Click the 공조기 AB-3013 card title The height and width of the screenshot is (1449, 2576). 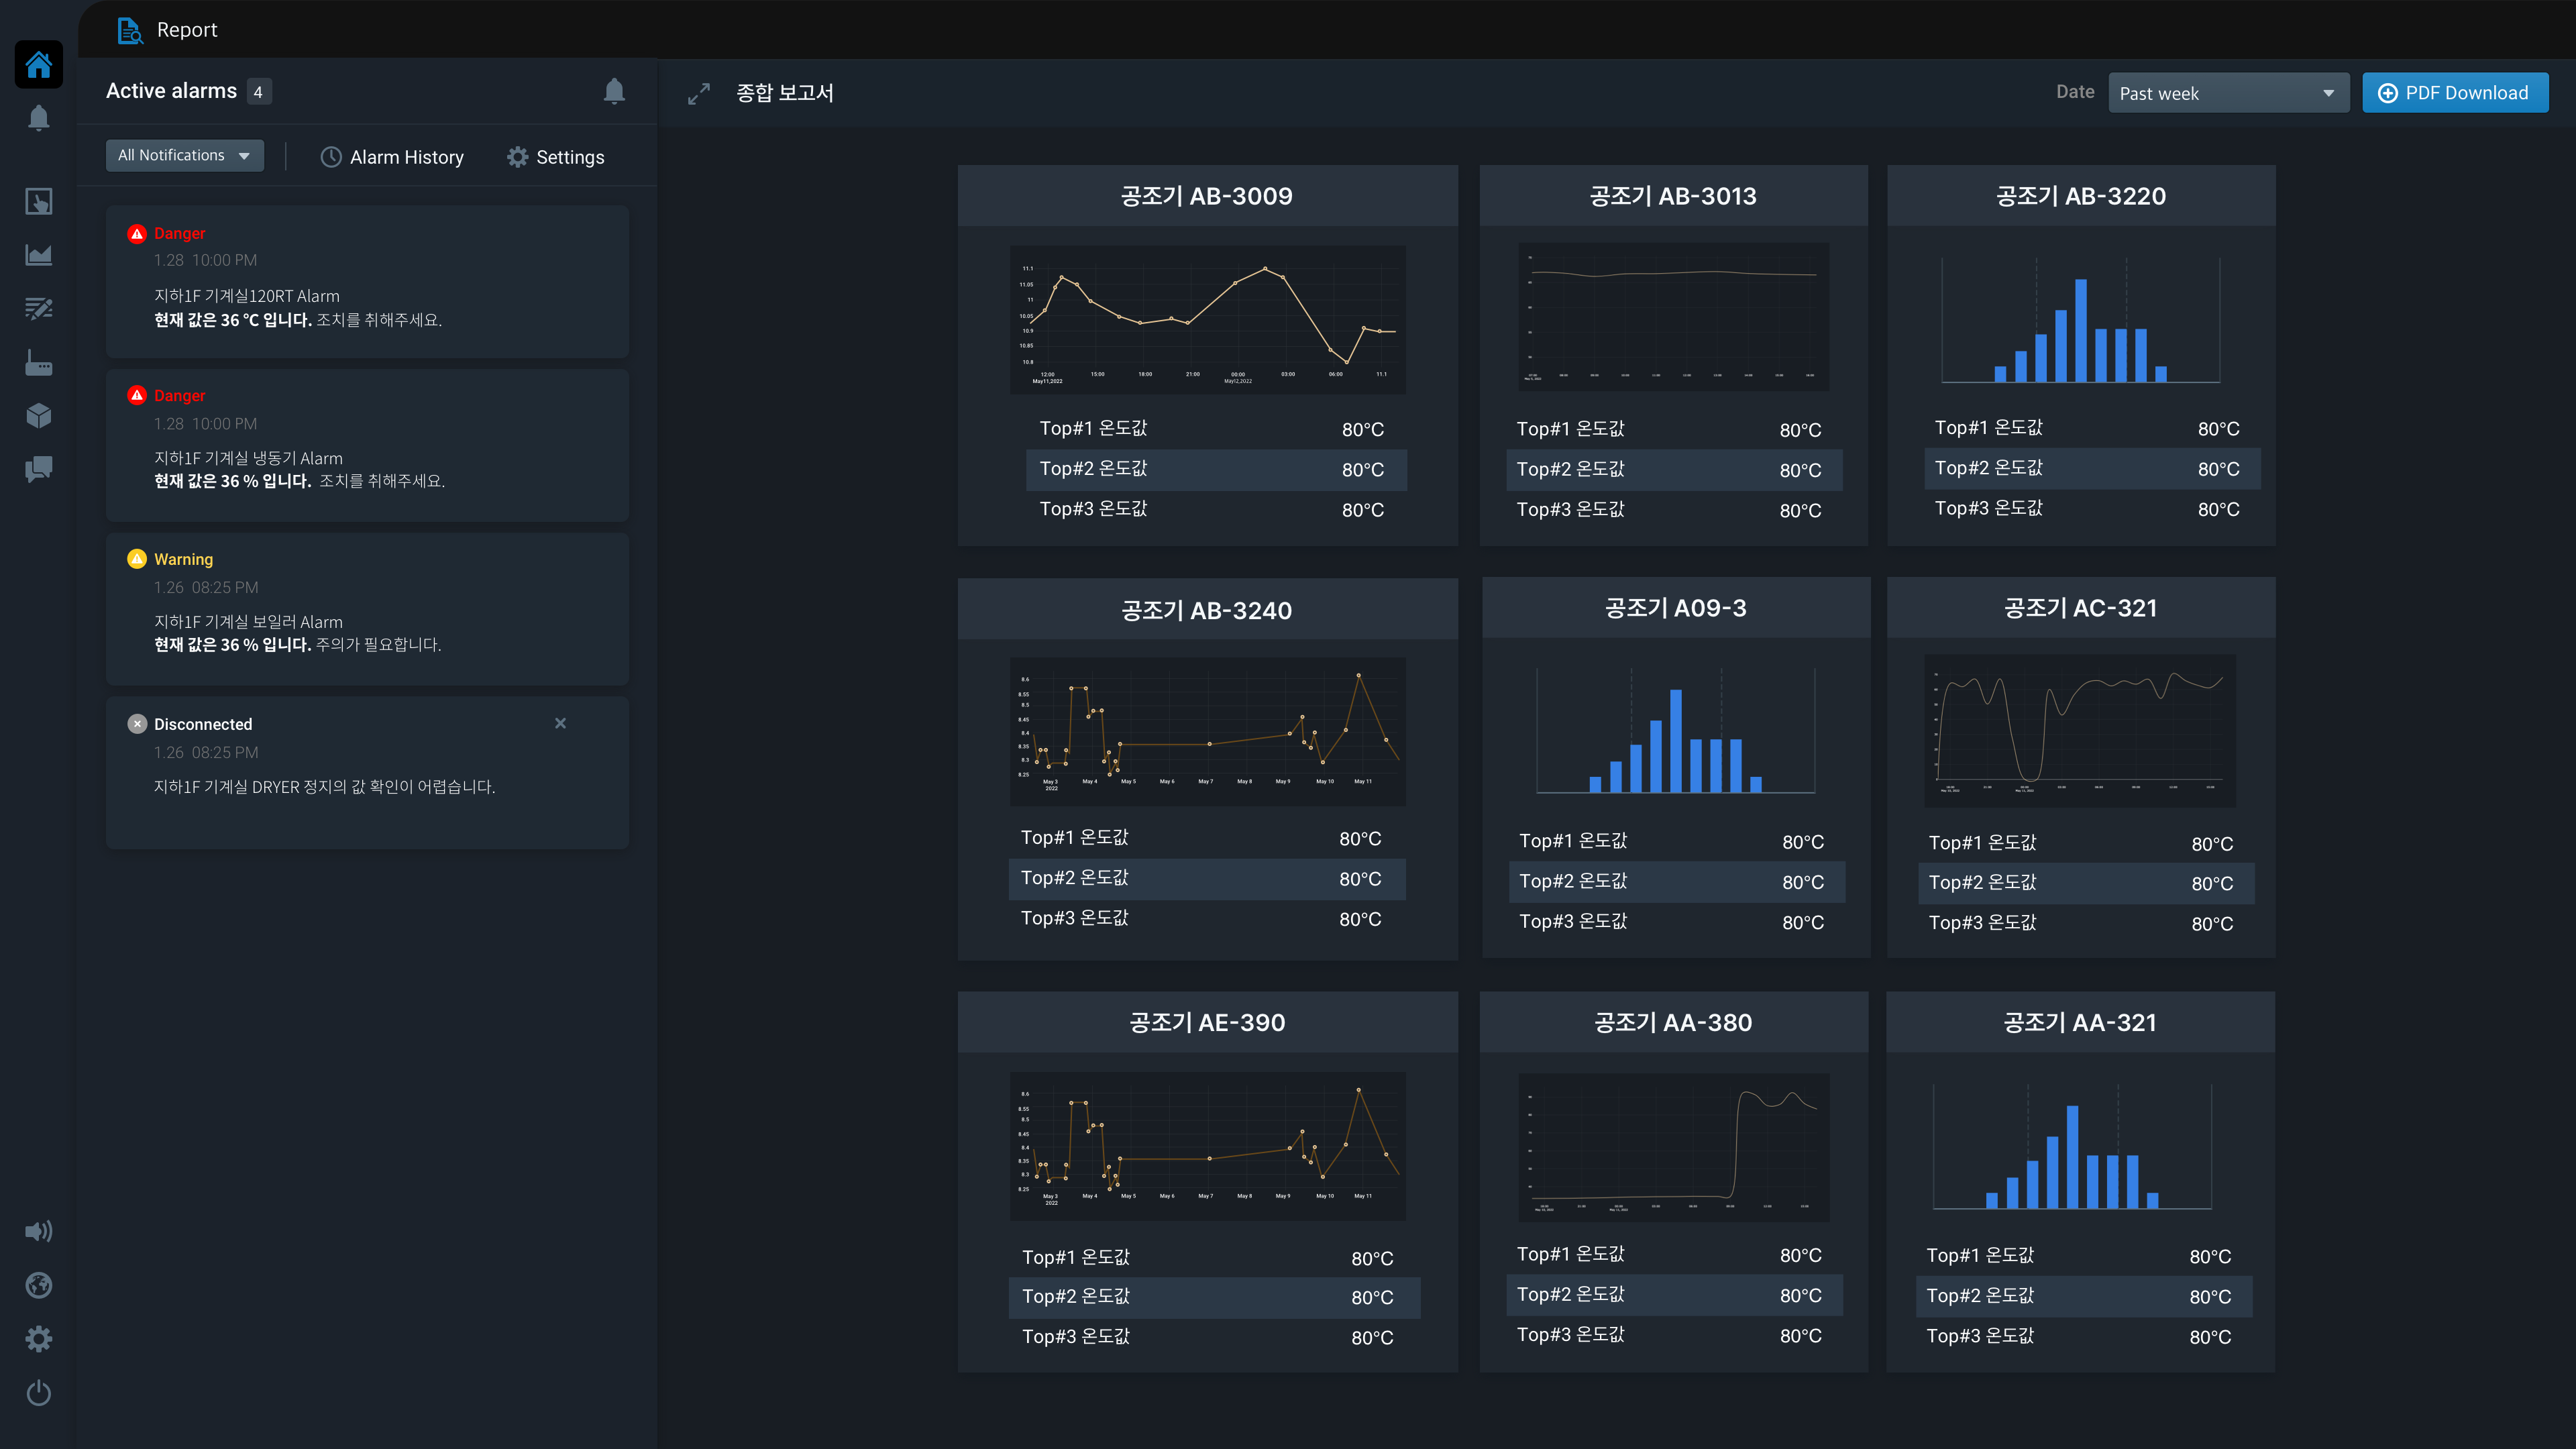pyautogui.click(x=1673, y=196)
